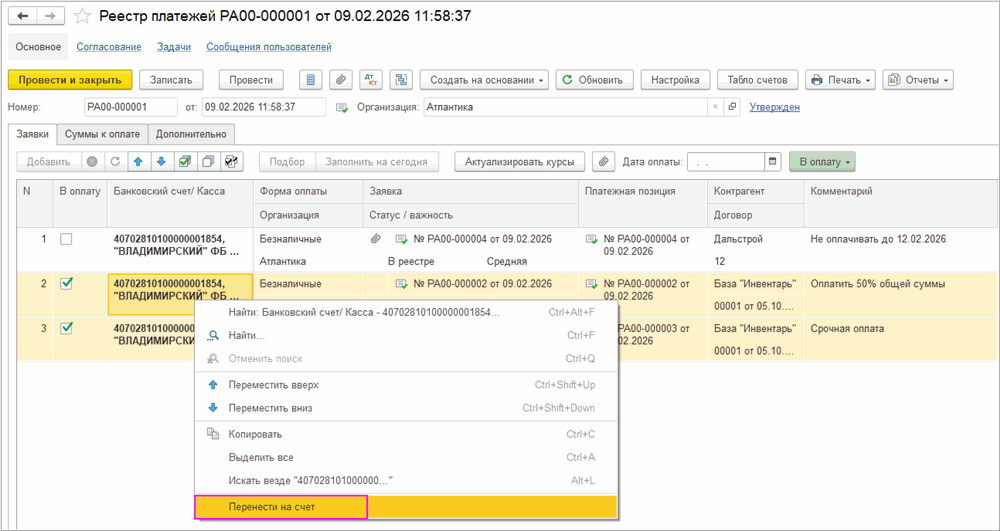Uncheck the В оплату box for row 3
The image size is (1000, 531).
pyautogui.click(x=66, y=328)
